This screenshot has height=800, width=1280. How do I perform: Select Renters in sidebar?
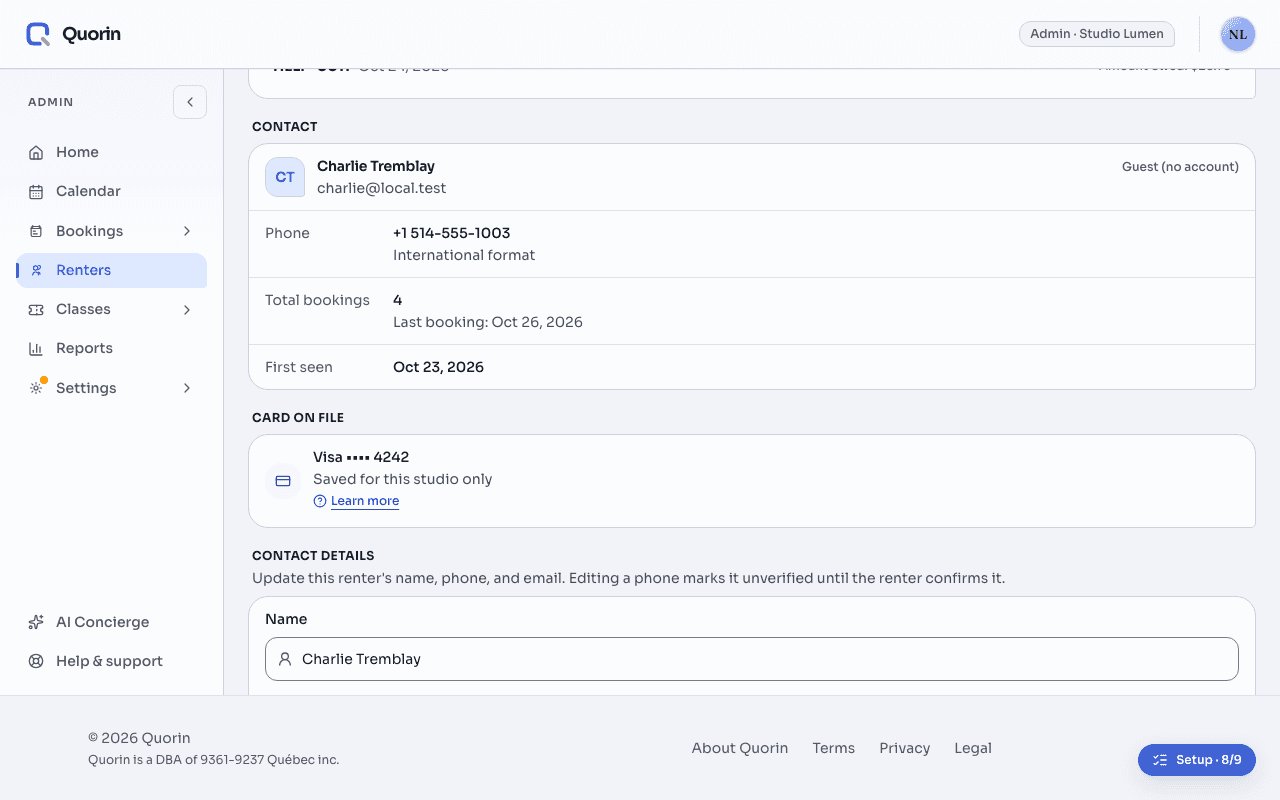click(x=112, y=270)
